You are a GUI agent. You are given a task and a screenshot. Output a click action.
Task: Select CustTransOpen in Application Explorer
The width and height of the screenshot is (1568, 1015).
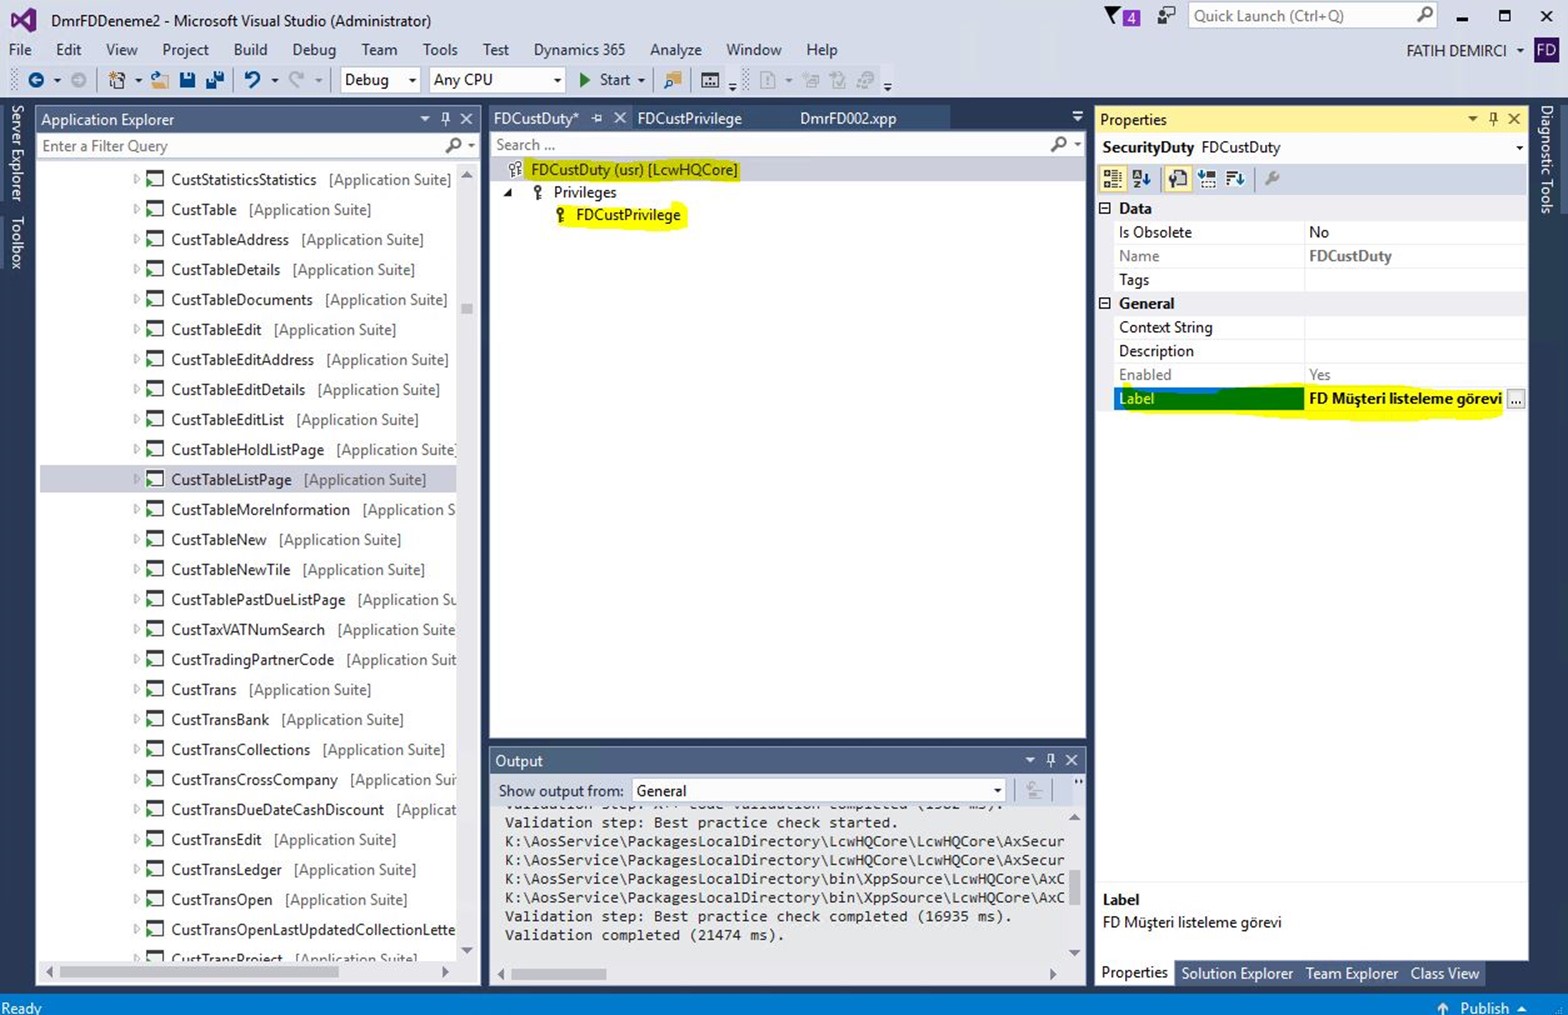221,899
